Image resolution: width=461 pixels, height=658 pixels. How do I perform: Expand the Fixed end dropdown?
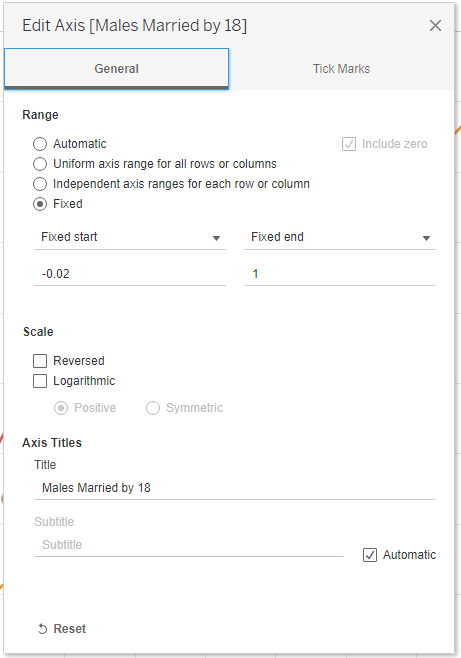tap(340, 237)
